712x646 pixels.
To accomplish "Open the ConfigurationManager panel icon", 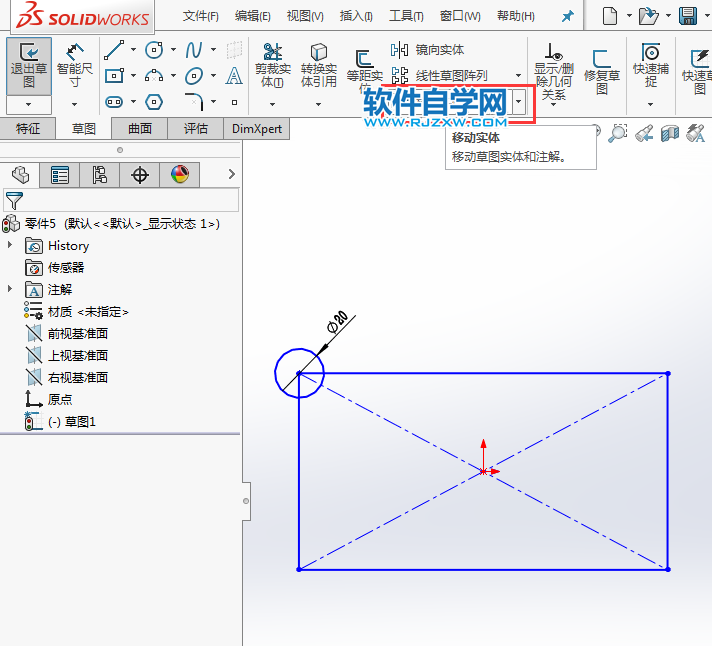I will click(x=99, y=176).
